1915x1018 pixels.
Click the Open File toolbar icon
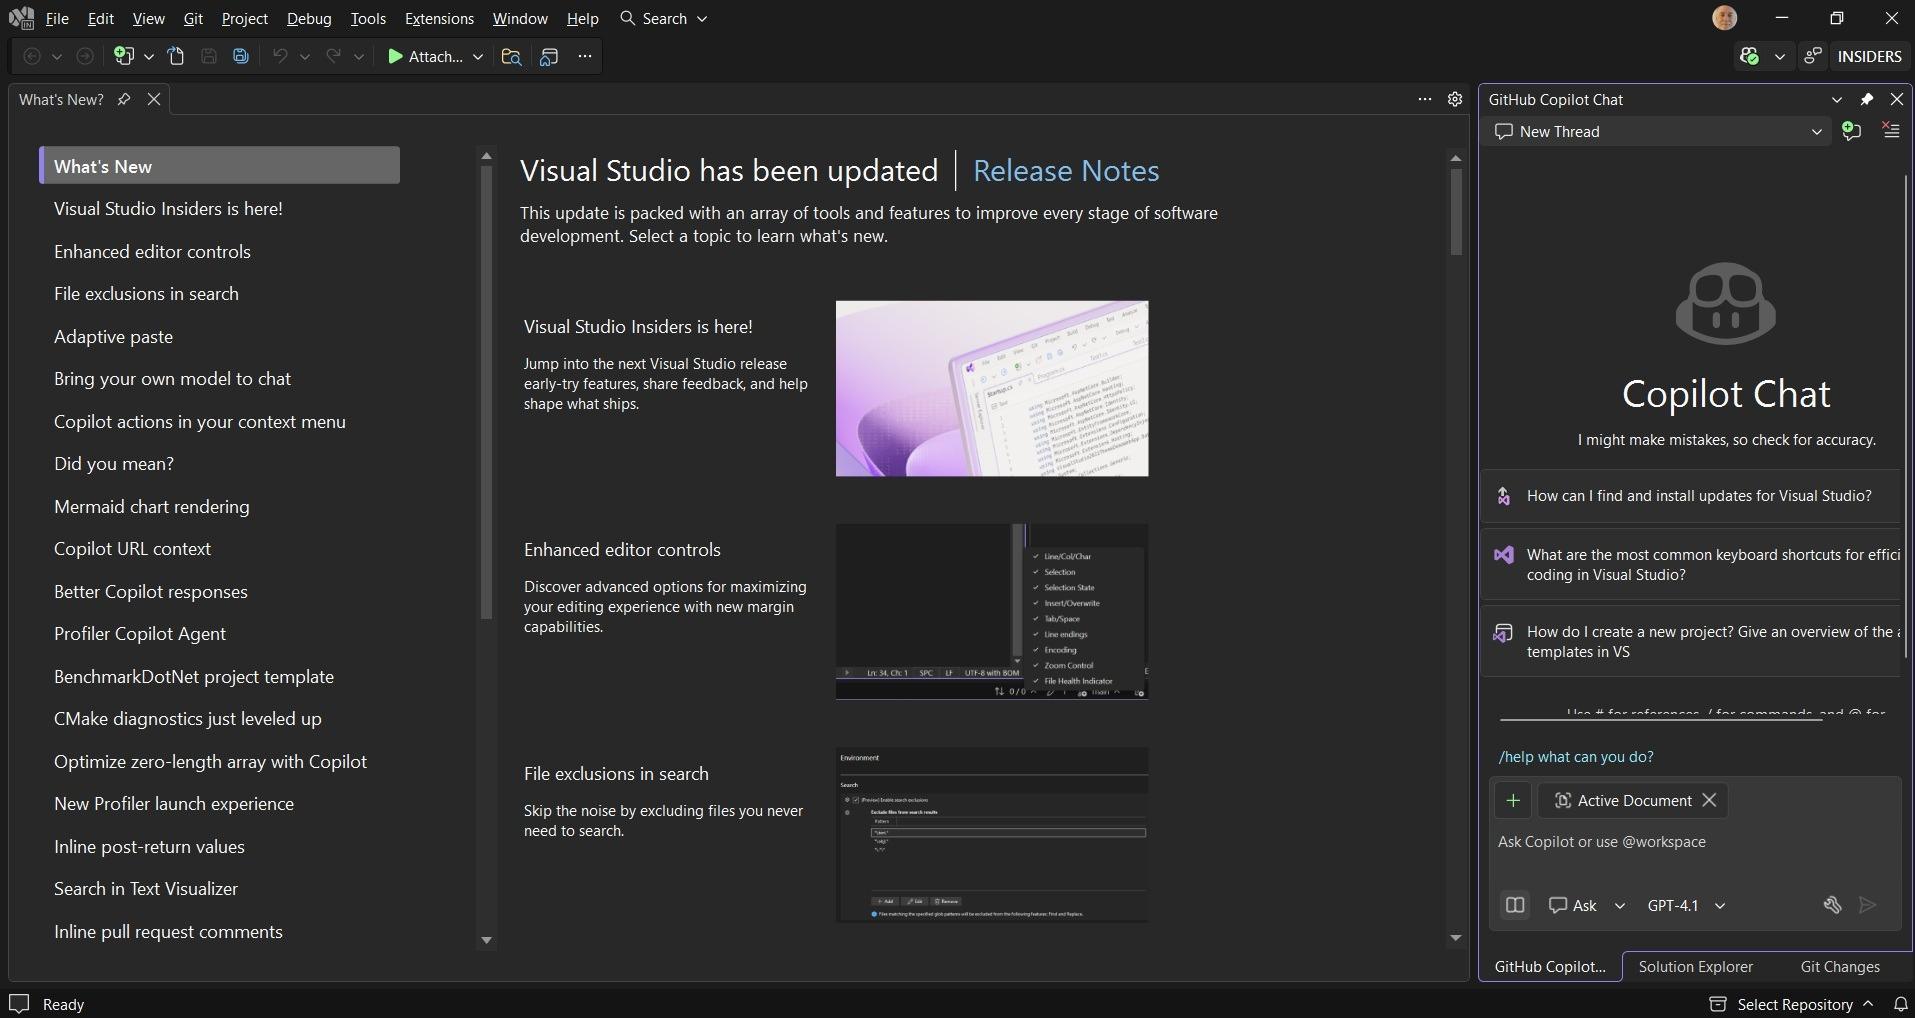(176, 56)
